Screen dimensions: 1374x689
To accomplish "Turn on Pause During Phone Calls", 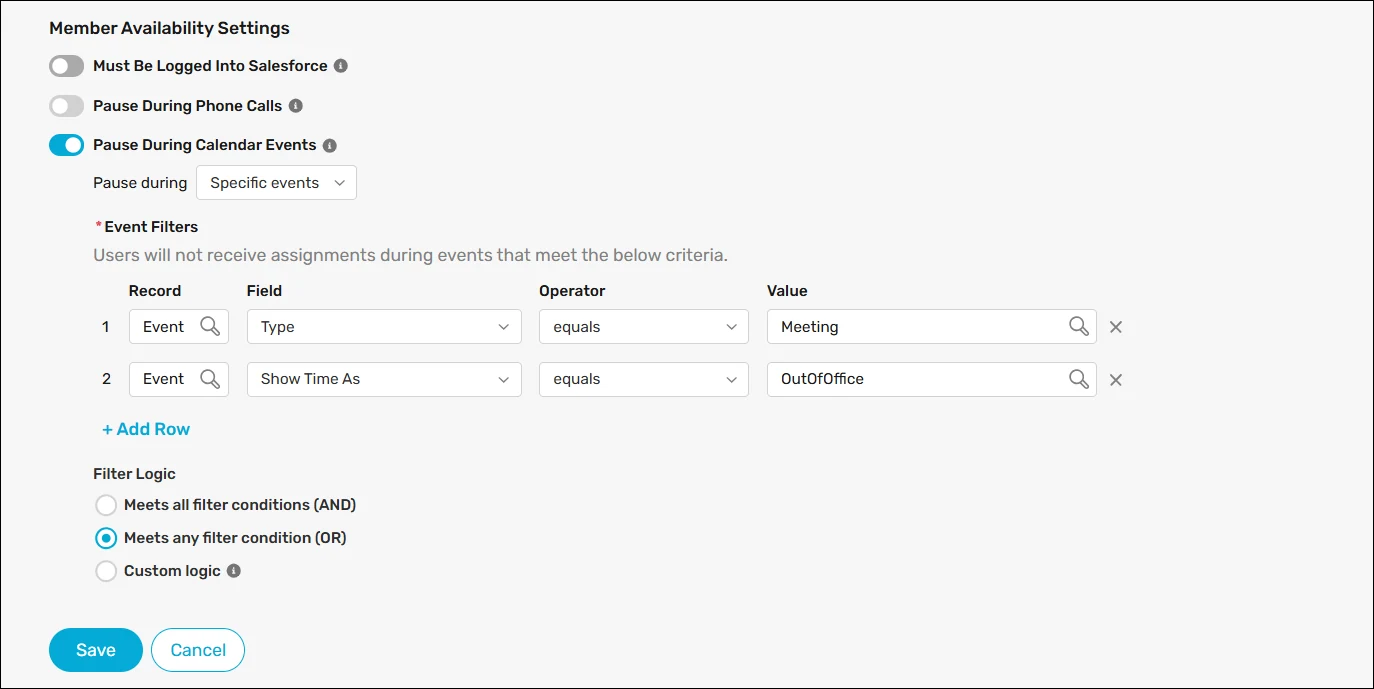I will tap(67, 106).
